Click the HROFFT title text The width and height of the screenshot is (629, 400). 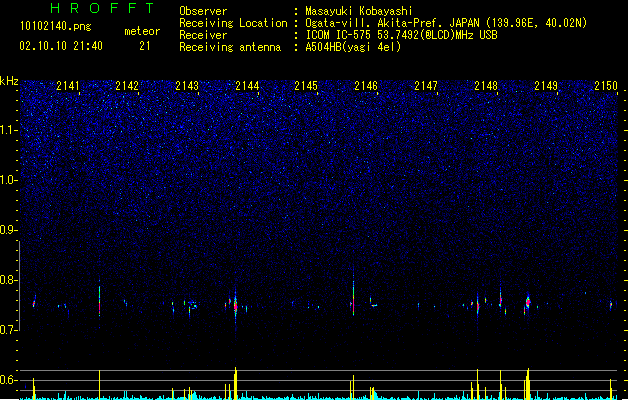click(x=102, y=8)
